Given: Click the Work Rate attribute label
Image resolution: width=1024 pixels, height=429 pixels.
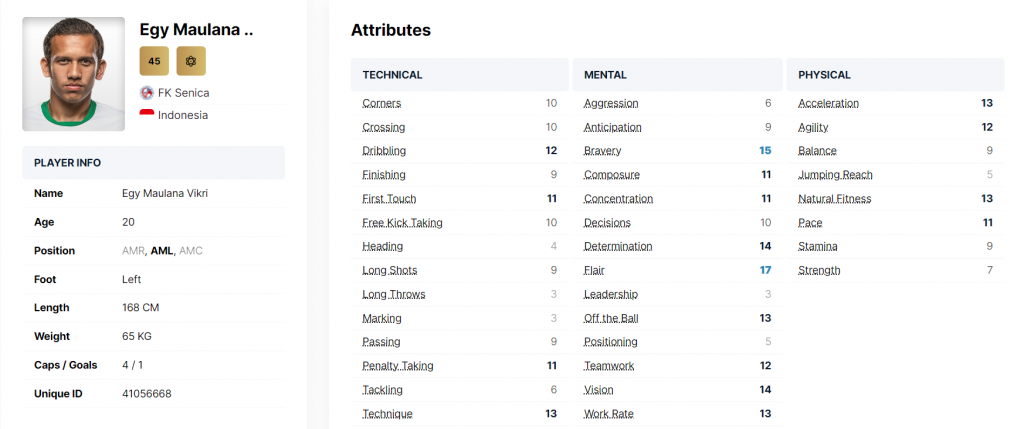Looking at the screenshot, I should (x=608, y=414).
